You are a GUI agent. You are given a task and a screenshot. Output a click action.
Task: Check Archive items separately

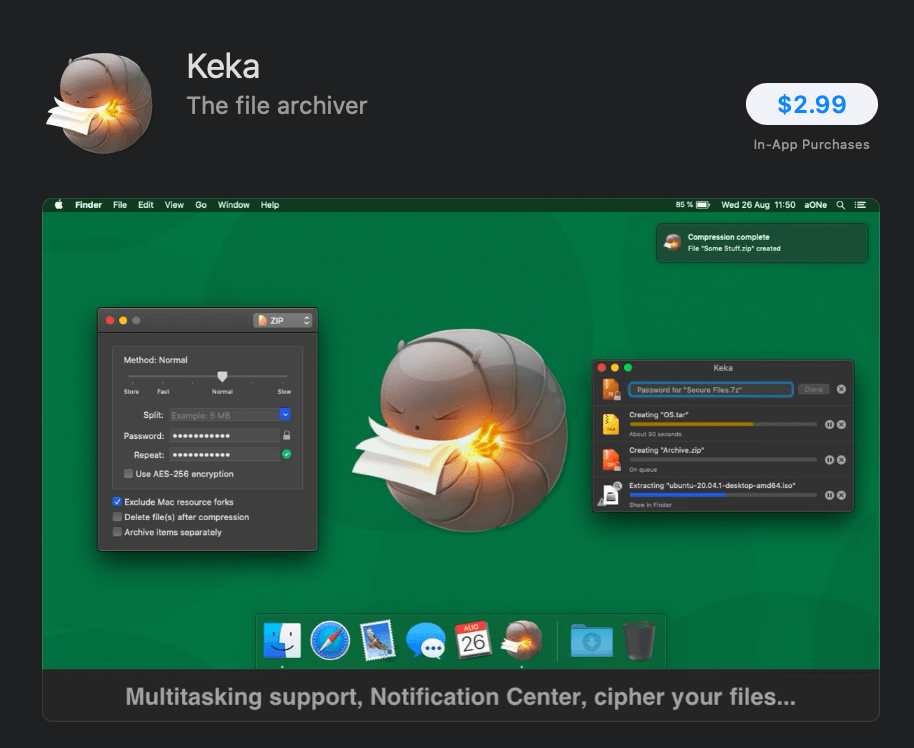(117, 532)
